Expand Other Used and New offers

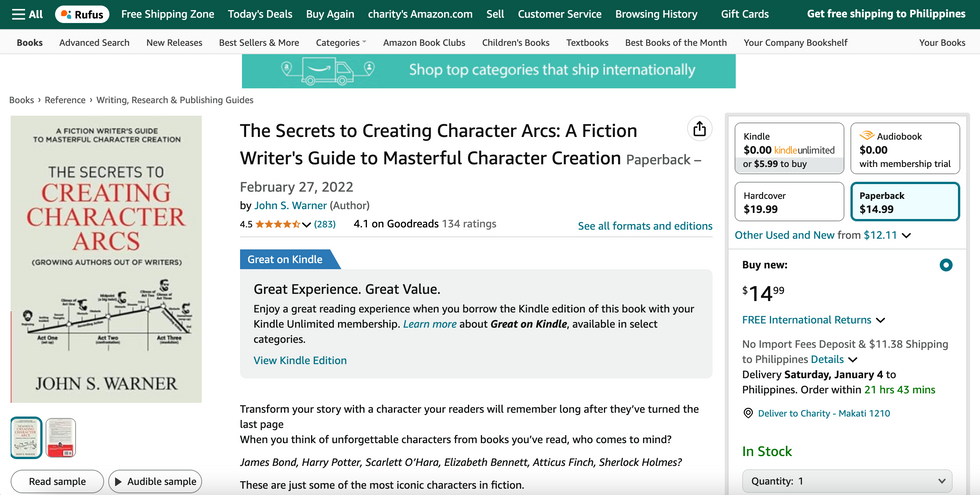point(823,235)
